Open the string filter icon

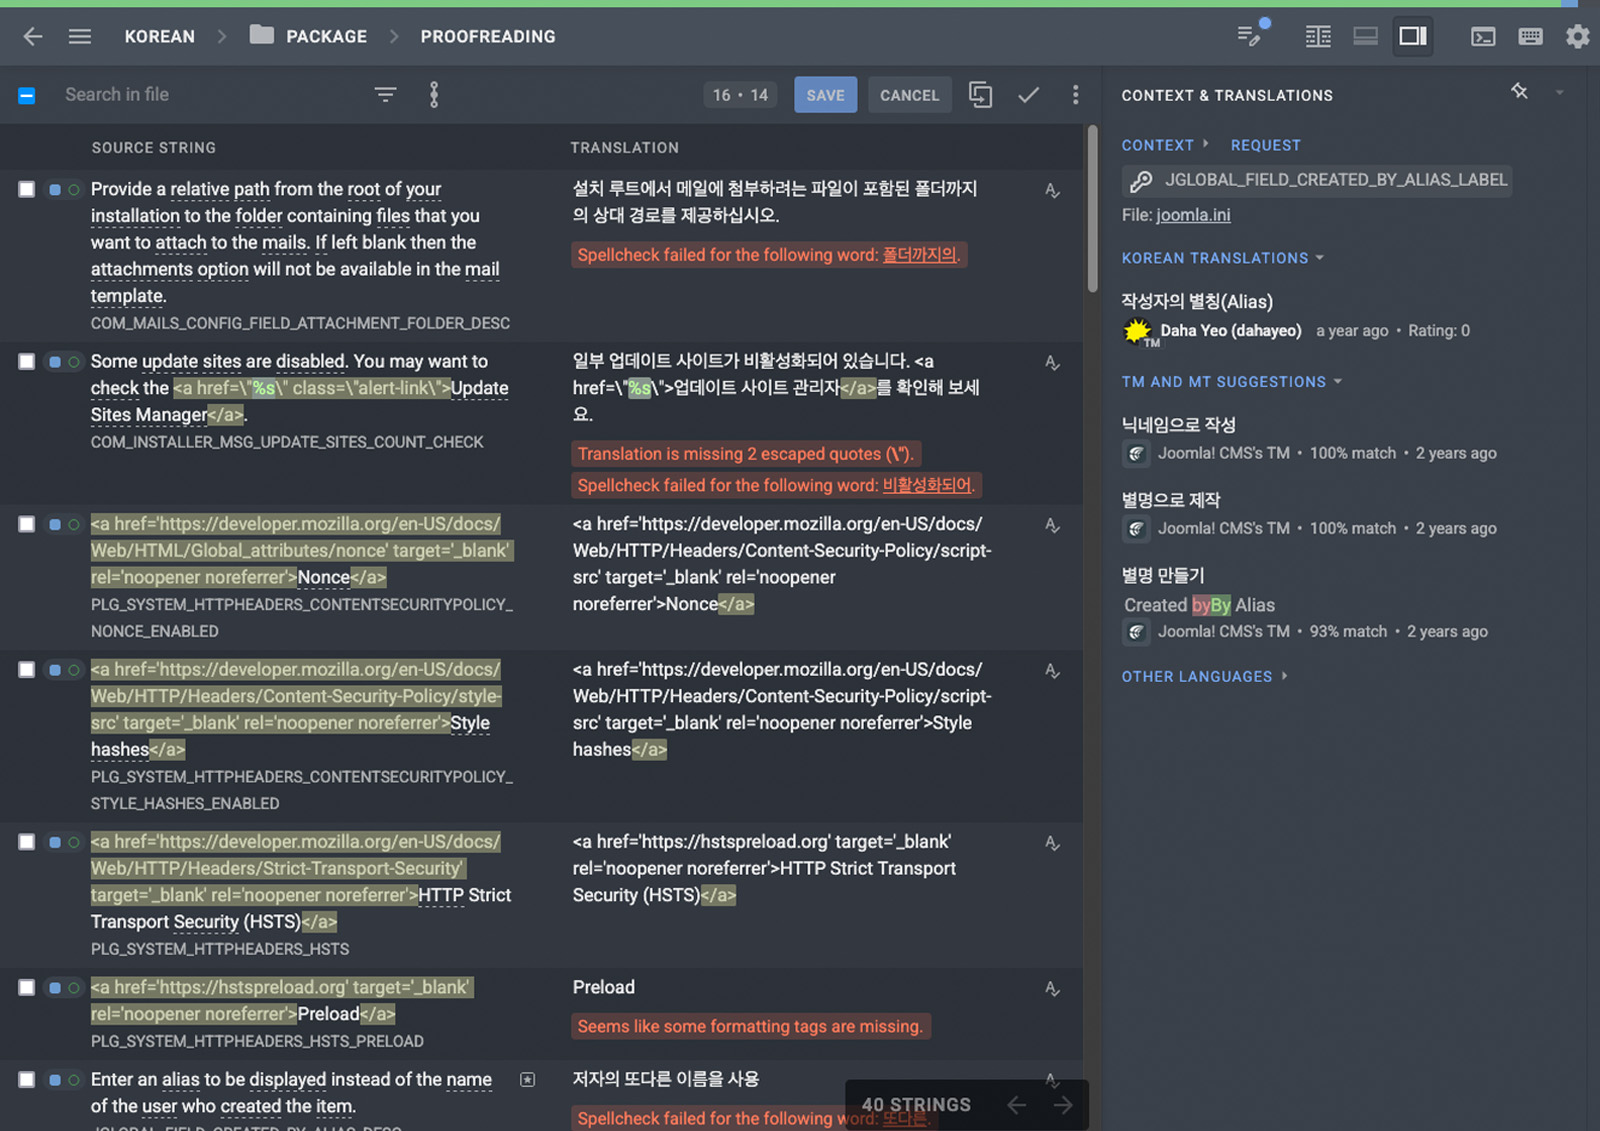tap(385, 94)
